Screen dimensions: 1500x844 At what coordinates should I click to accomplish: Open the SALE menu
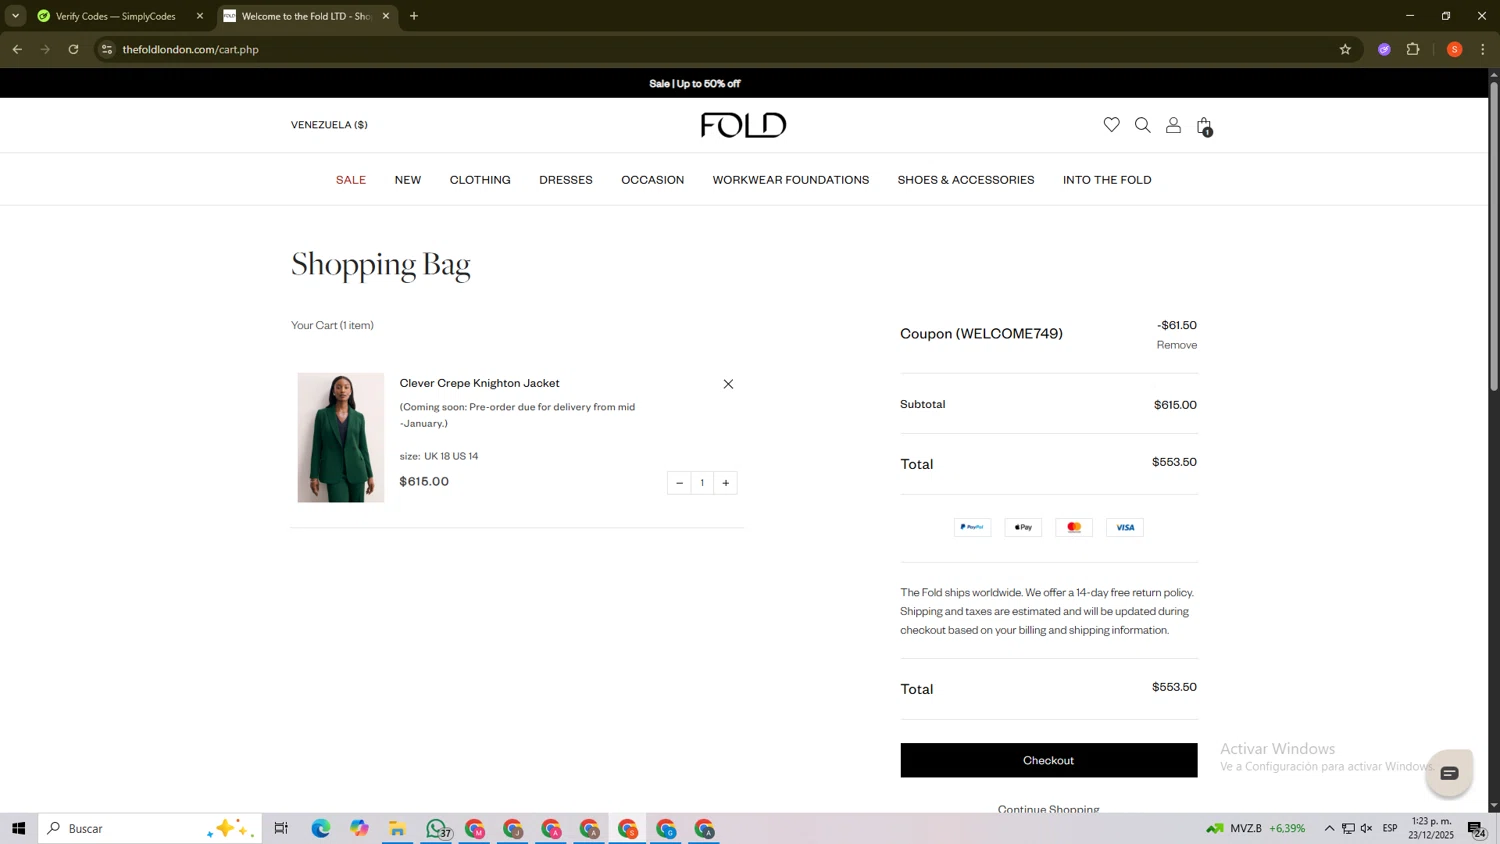[x=351, y=180]
